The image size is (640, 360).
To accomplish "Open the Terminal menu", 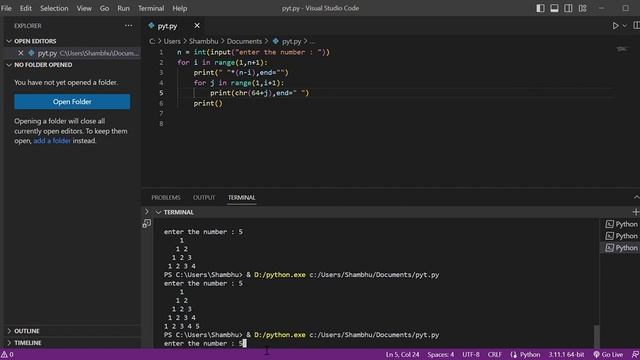I will pos(151,8).
